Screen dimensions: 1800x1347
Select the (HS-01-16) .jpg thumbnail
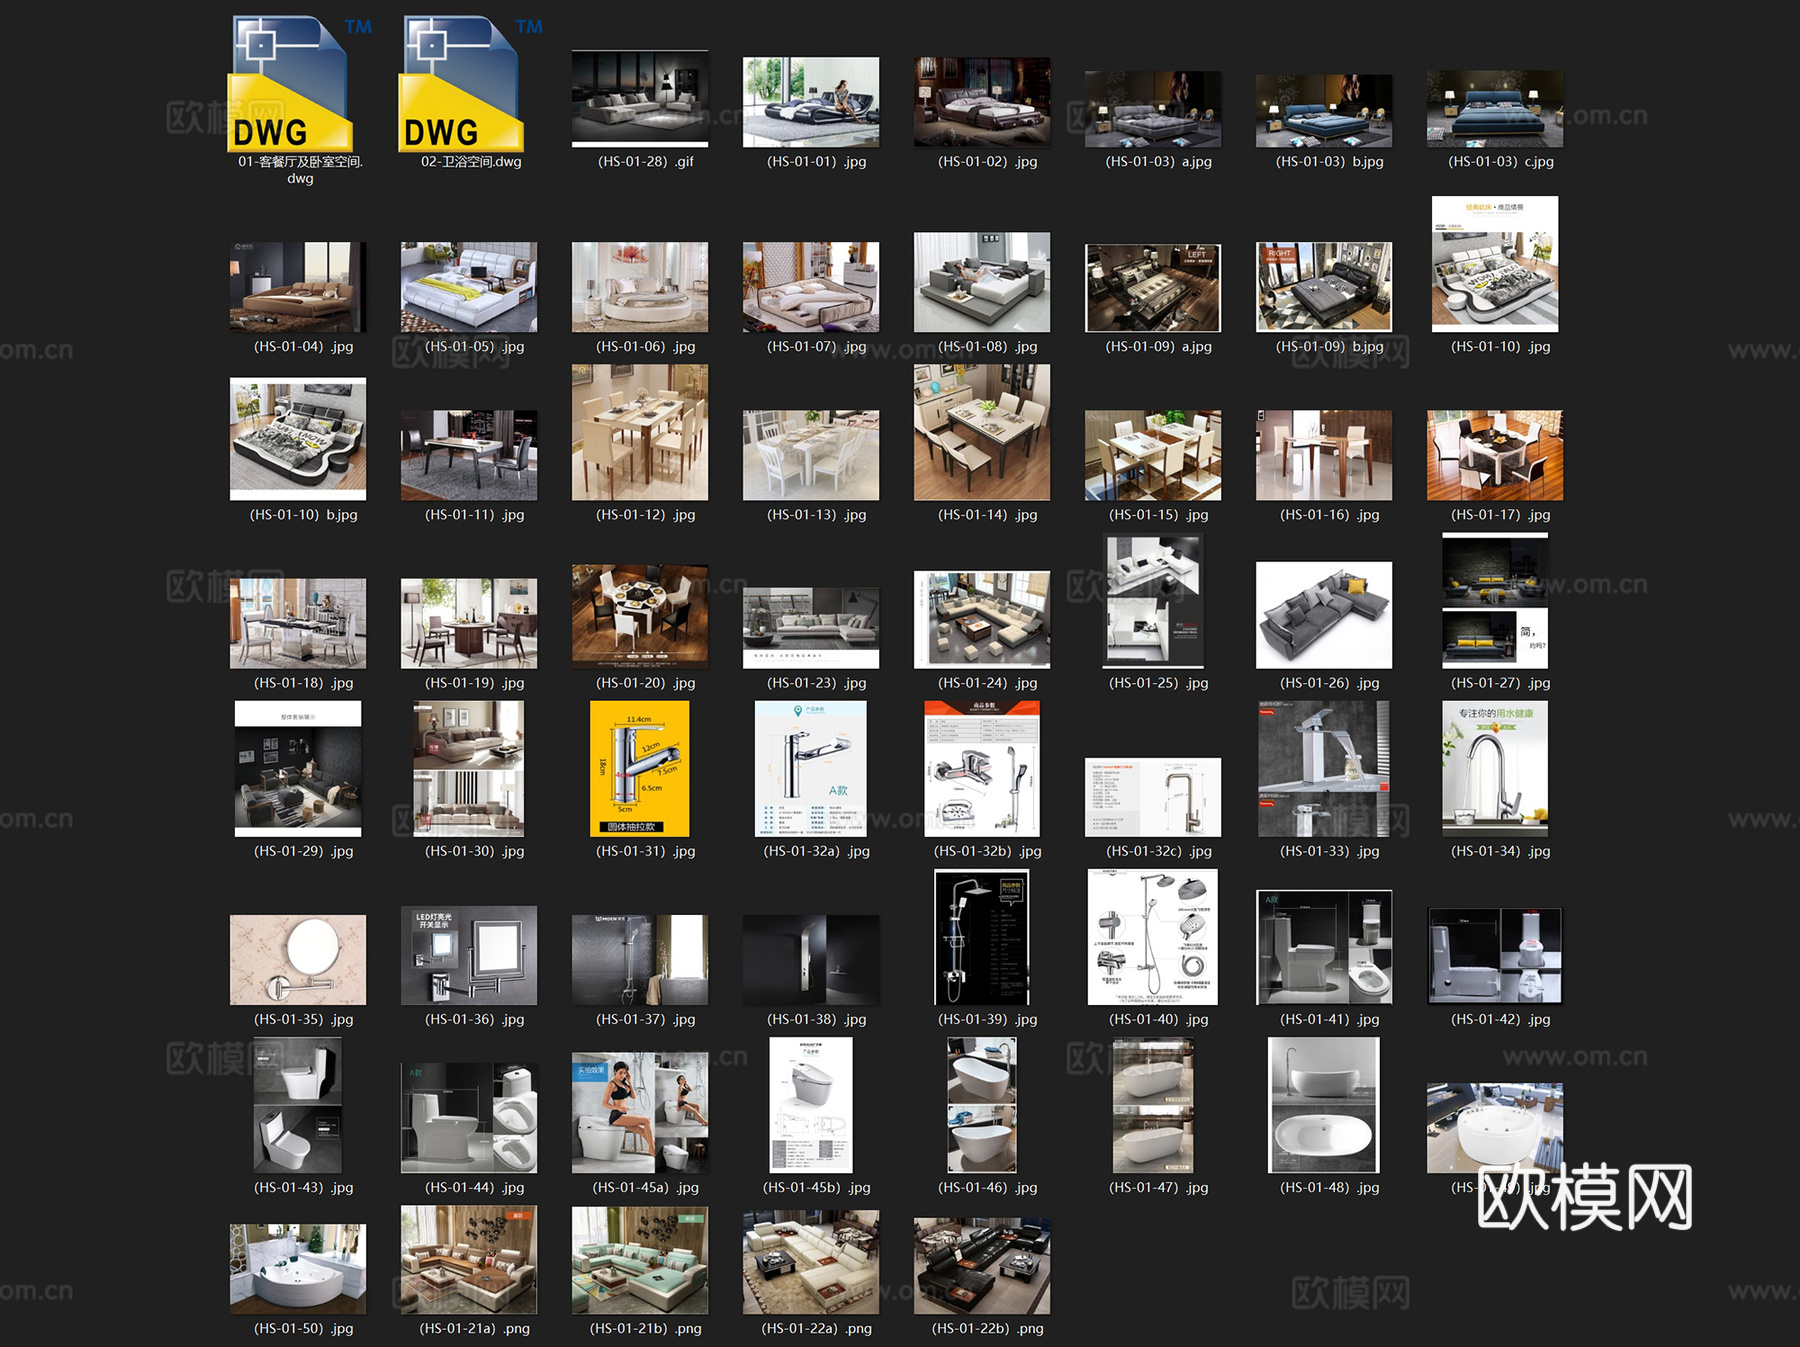coord(1324,455)
